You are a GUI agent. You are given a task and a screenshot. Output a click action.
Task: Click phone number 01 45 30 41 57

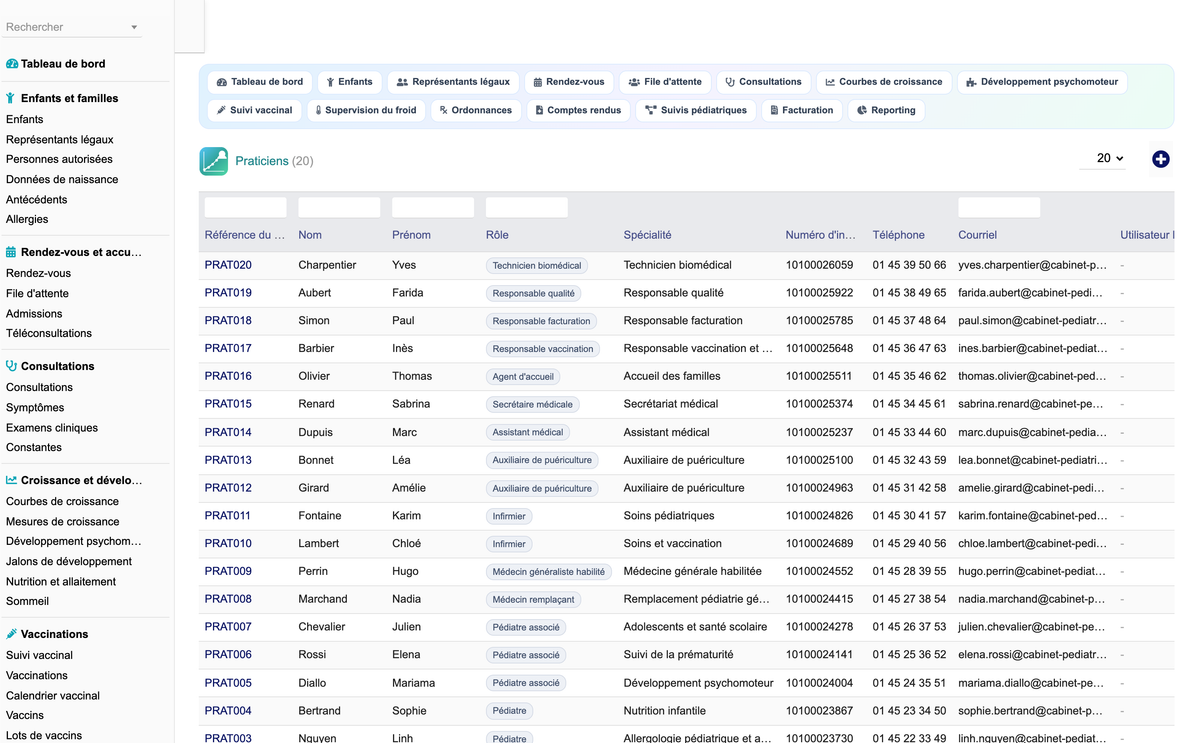coord(909,516)
